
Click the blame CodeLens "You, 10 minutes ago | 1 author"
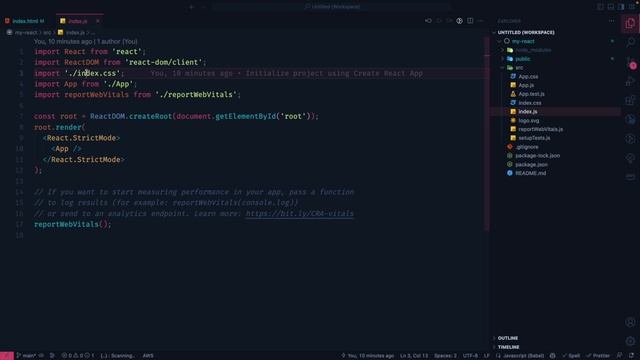click(86, 41)
